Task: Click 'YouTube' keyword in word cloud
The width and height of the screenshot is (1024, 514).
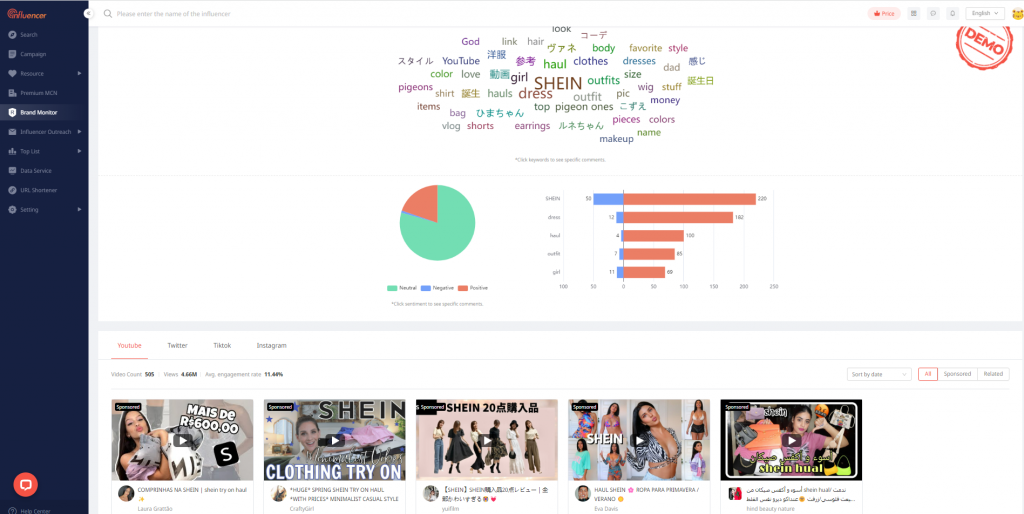Action: (460, 61)
